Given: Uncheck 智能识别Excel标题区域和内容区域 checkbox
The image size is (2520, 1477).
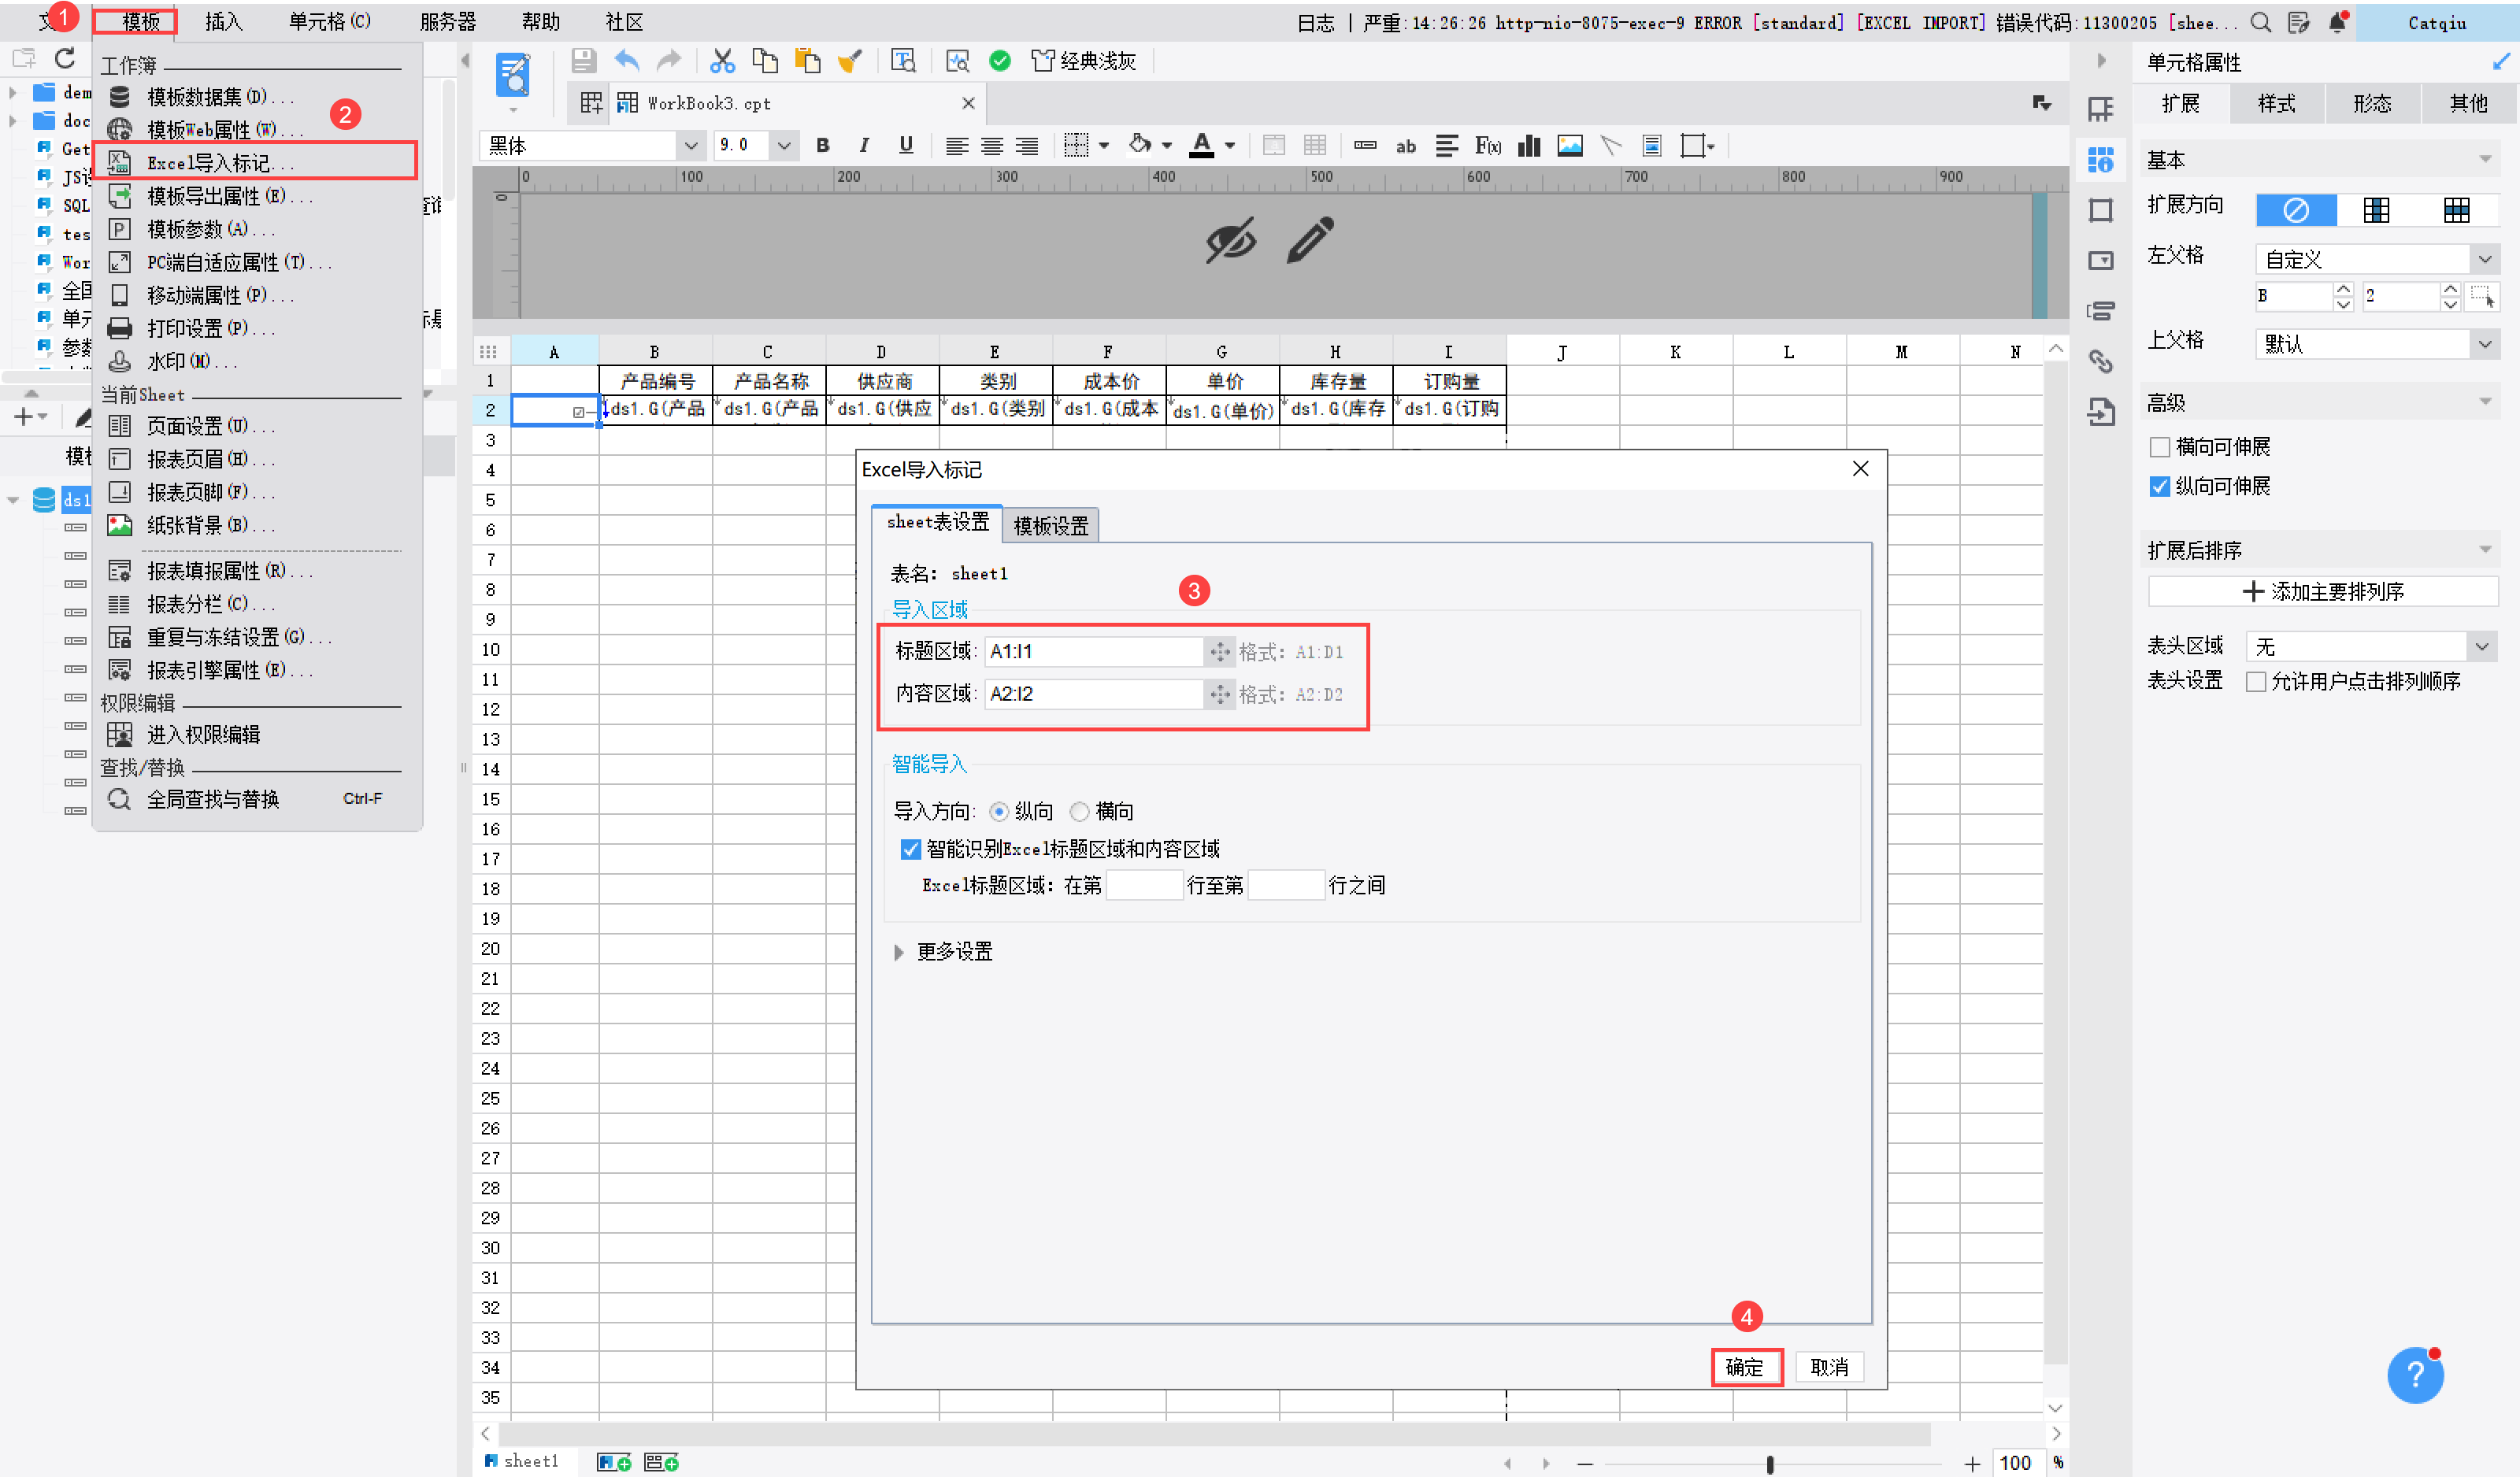Looking at the screenshot, I should click(910, 849).
